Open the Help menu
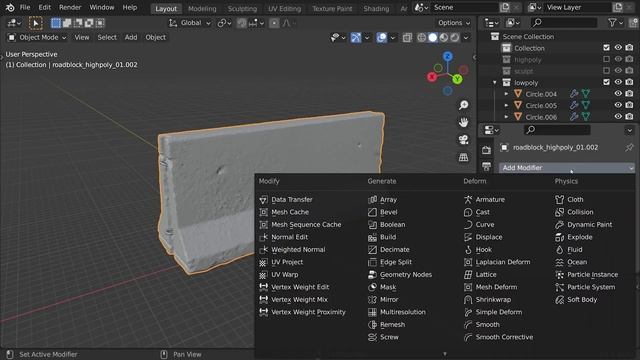The image size is (640, 360). 130,7
